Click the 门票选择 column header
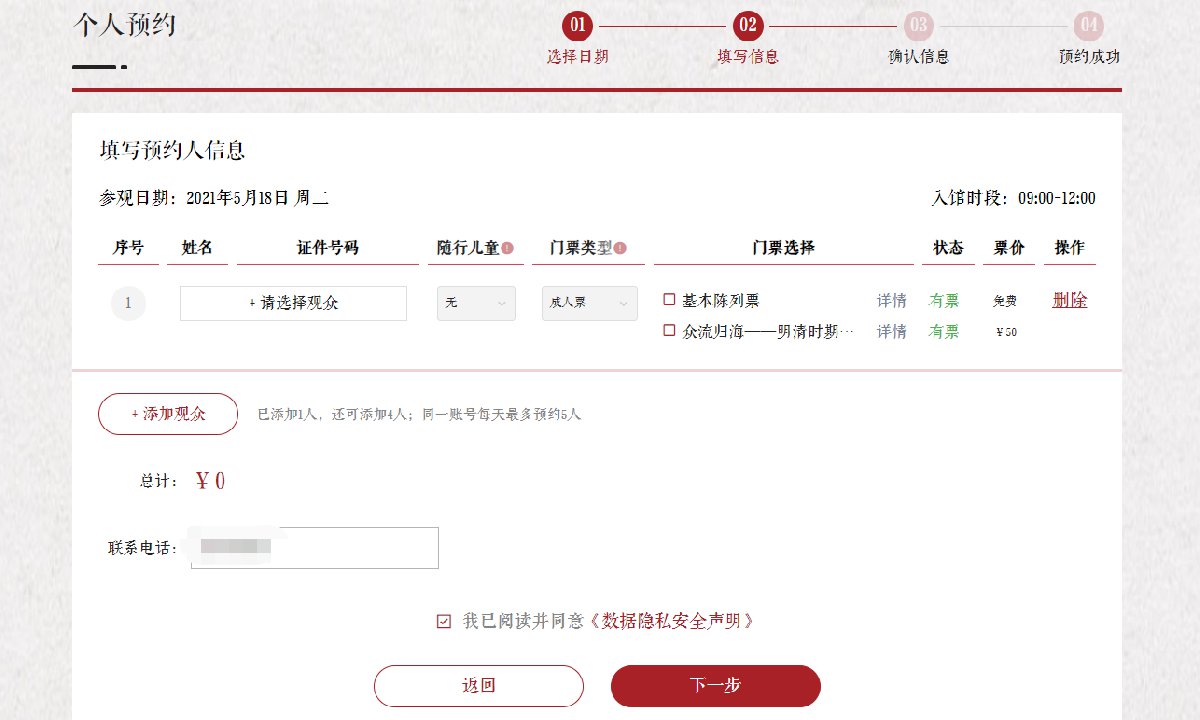Viewport: 1200px width, 720px height. (x=783, y=248)
